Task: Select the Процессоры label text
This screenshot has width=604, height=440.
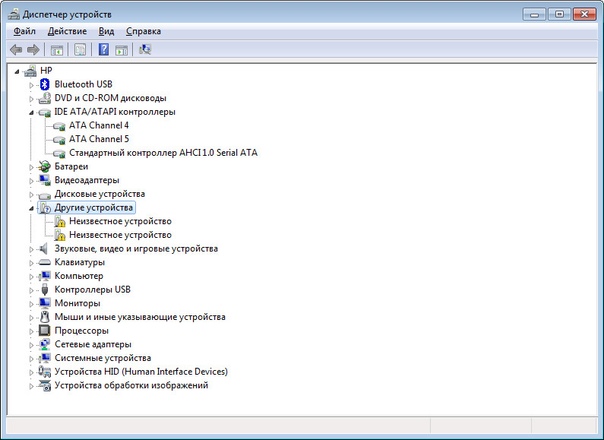Action: [x=81, y=331]
